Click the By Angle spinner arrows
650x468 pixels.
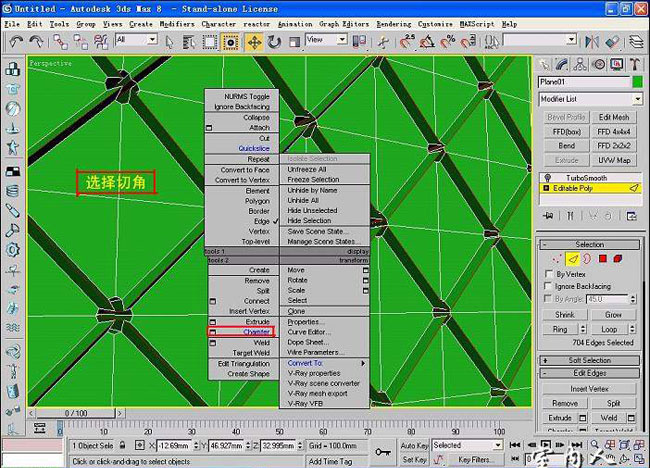633,298
